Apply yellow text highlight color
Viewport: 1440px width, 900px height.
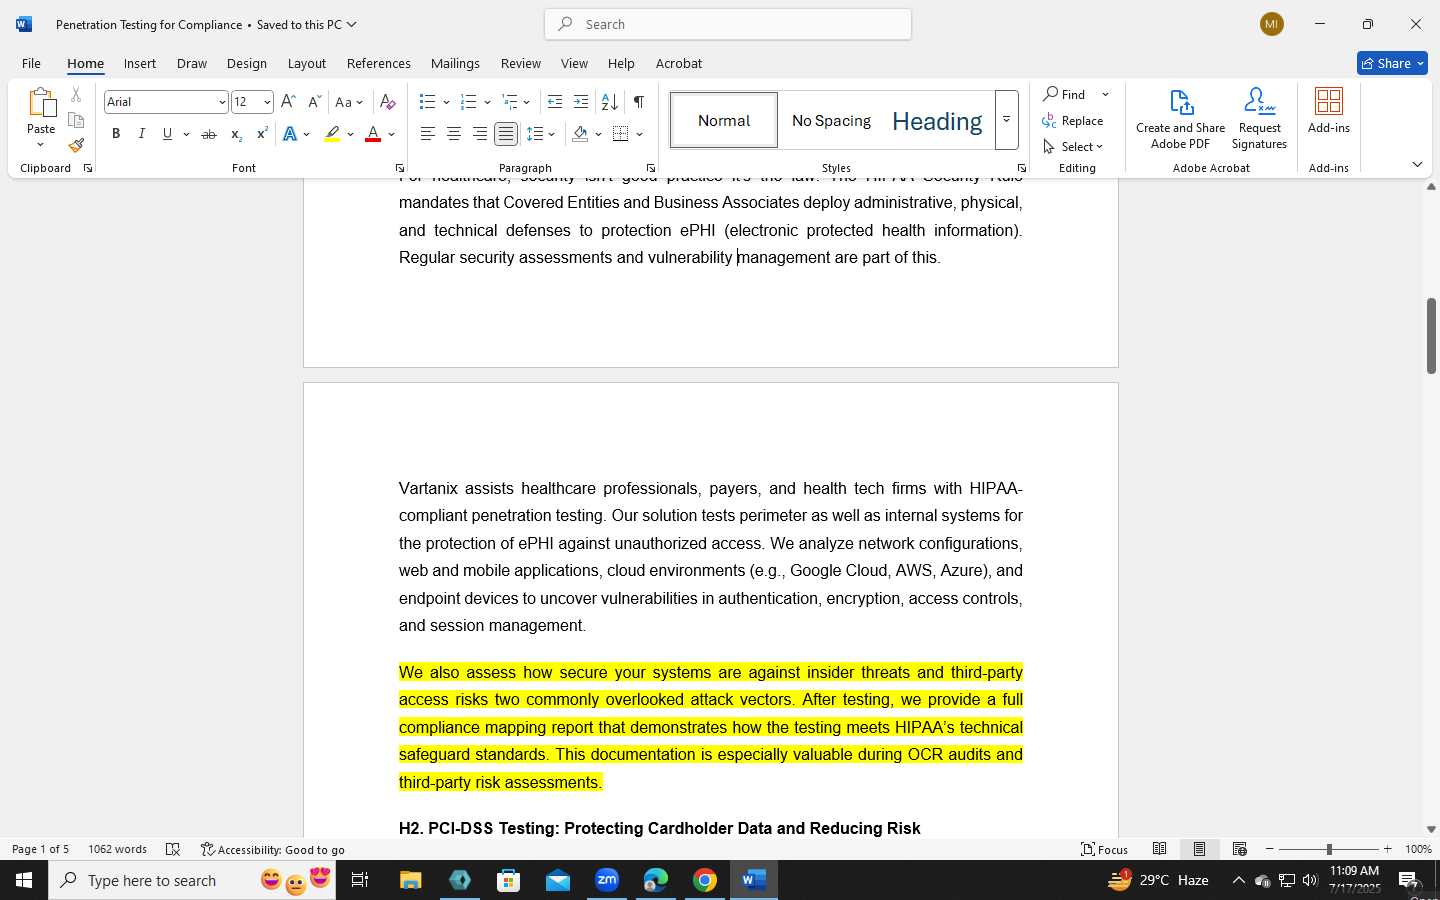tap(332, 134)
